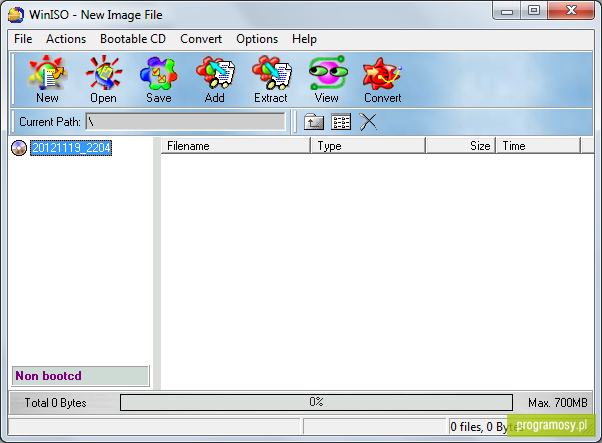Click the 0% capacity progress bar

tap(316, 402)
